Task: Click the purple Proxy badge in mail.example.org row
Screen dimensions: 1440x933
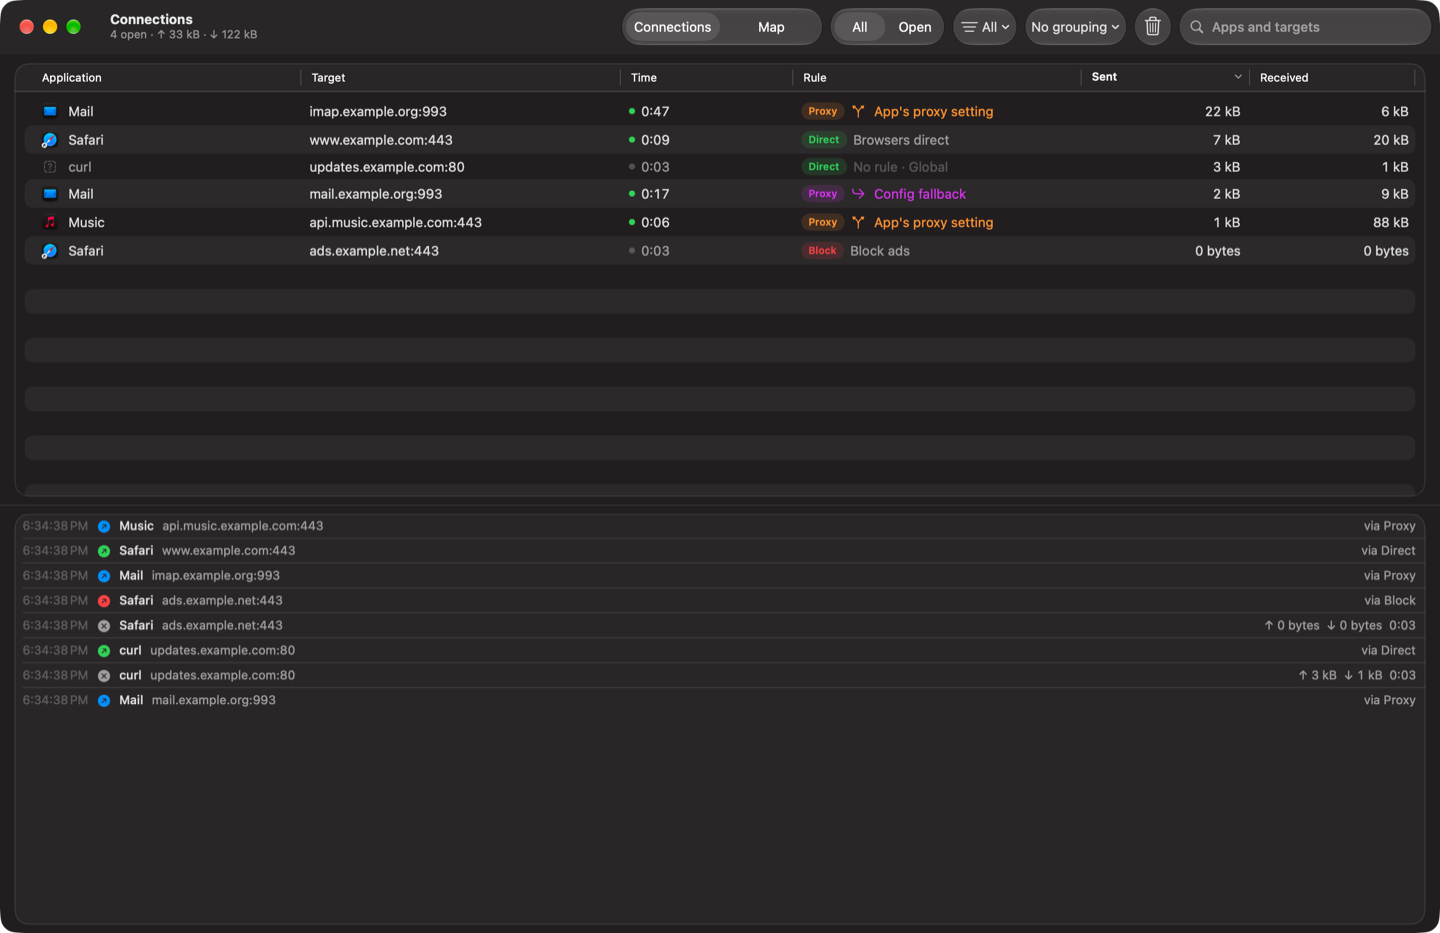Action: tap(823, 194)
